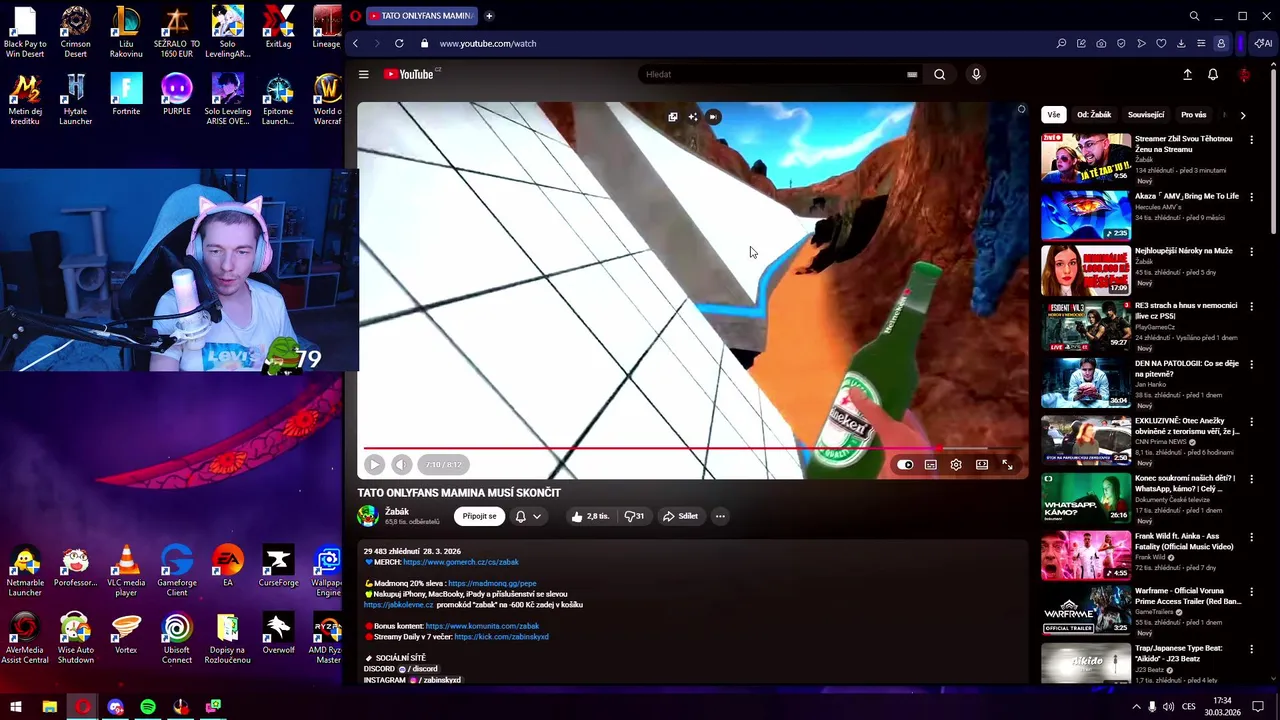1280x720 pixels.
Task: Reload the page in Opera
Action: [399, 43]
